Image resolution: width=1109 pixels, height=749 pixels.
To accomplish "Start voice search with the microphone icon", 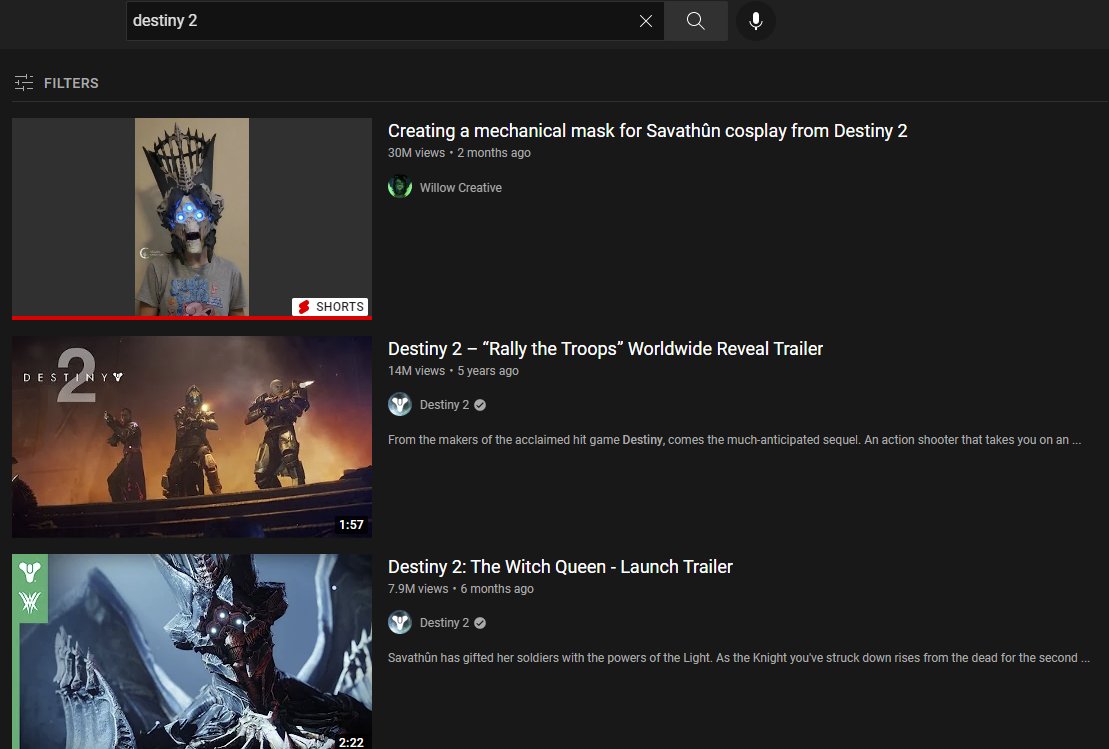I will pos(755,21).
